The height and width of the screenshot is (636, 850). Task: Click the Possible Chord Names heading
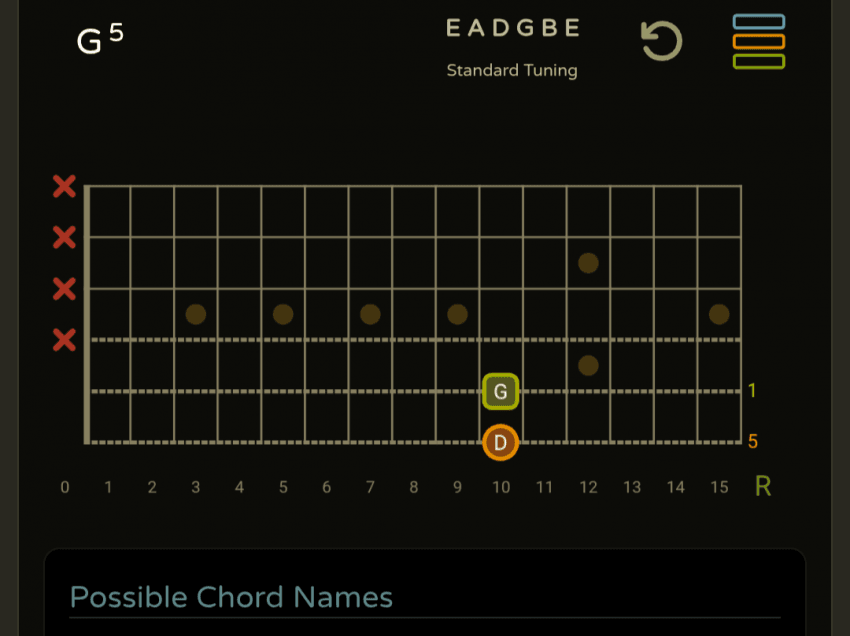(231, 598)
